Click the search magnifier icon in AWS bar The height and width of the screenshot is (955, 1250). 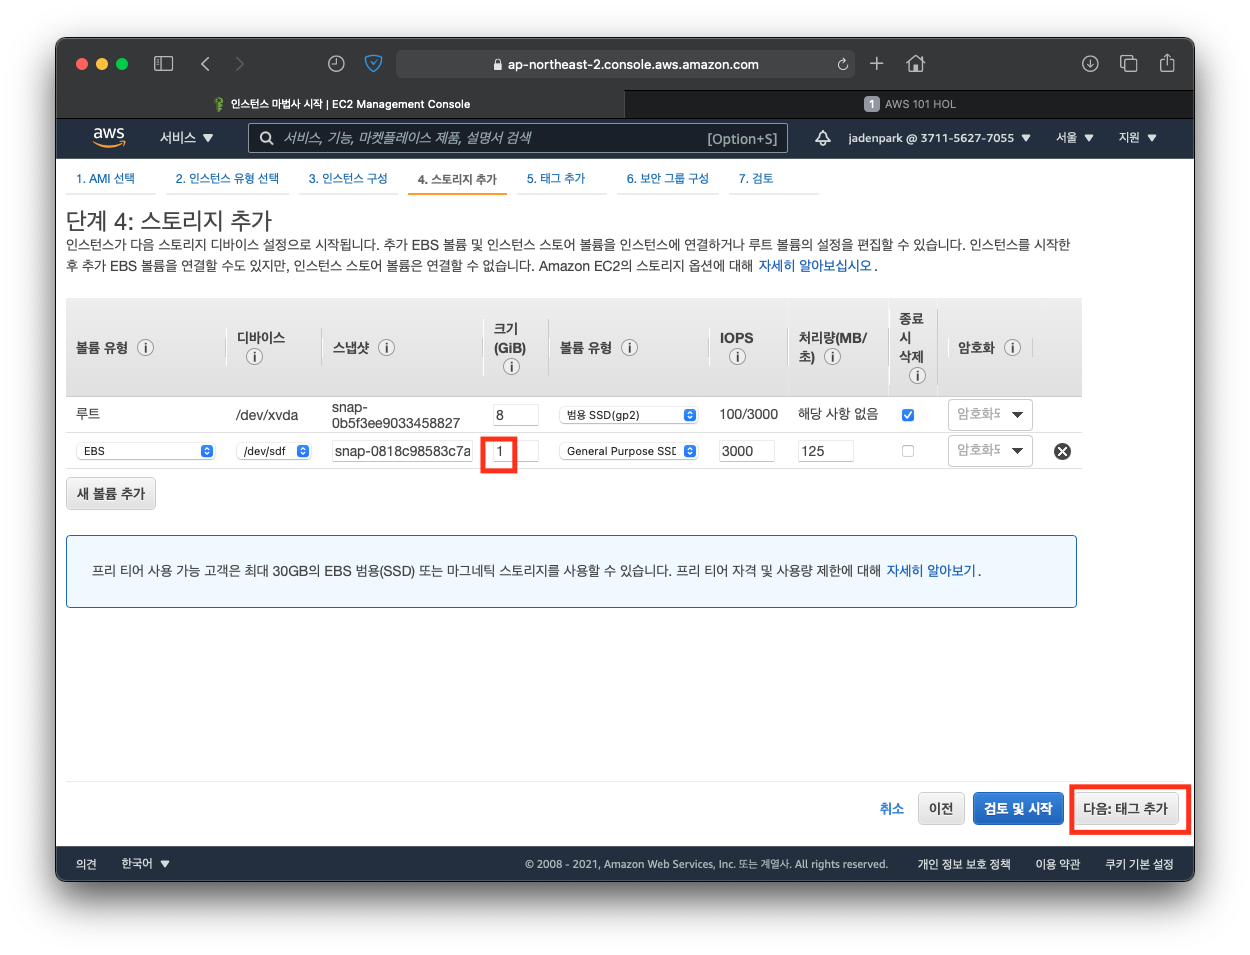tap(267, 138)
